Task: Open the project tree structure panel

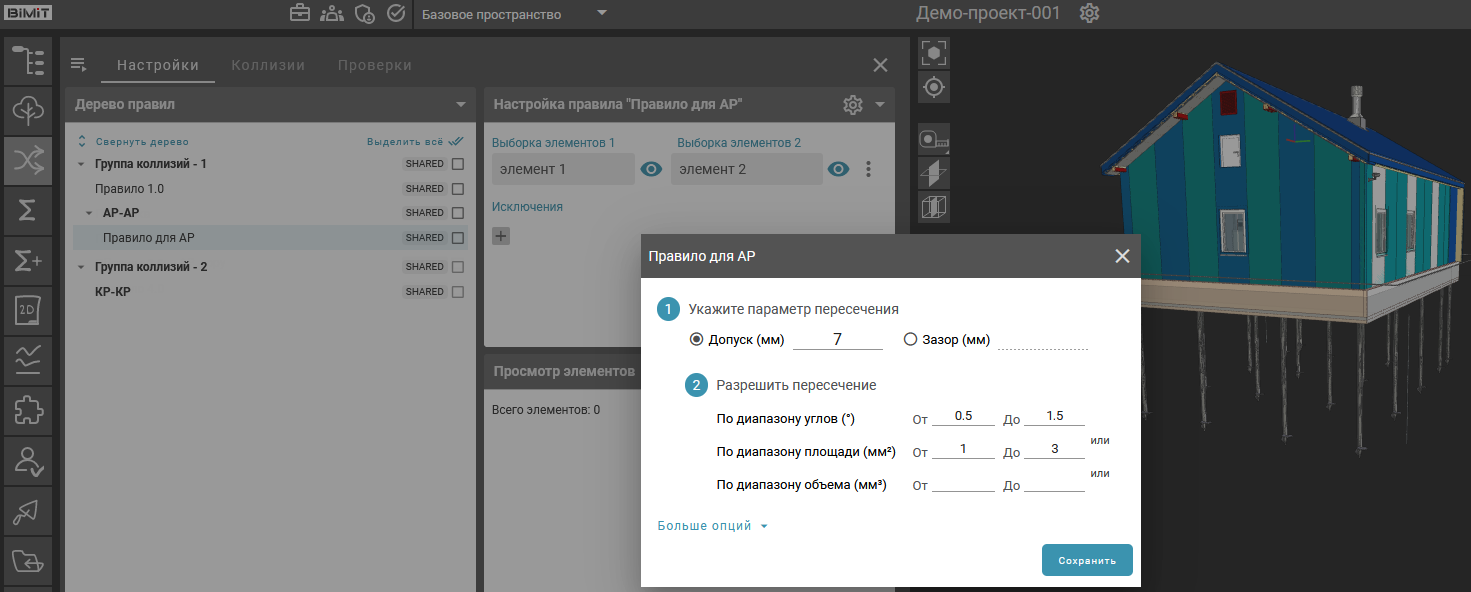Action: (28, 60)
